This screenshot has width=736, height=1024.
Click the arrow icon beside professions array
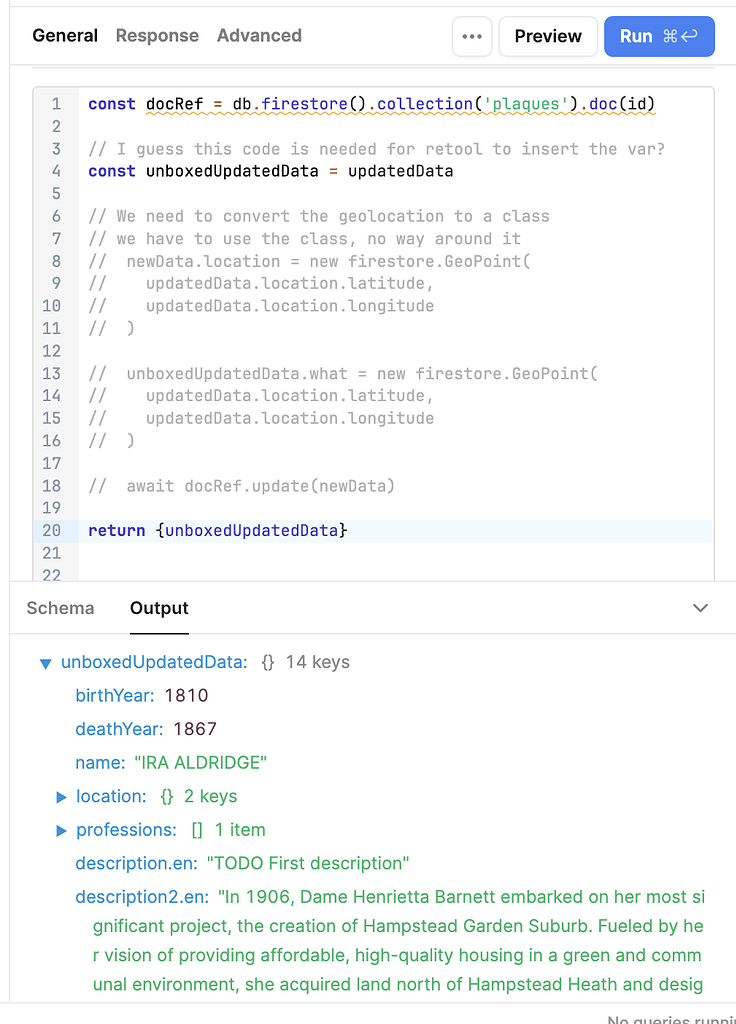pyautogui.click(x=61, y=829)
